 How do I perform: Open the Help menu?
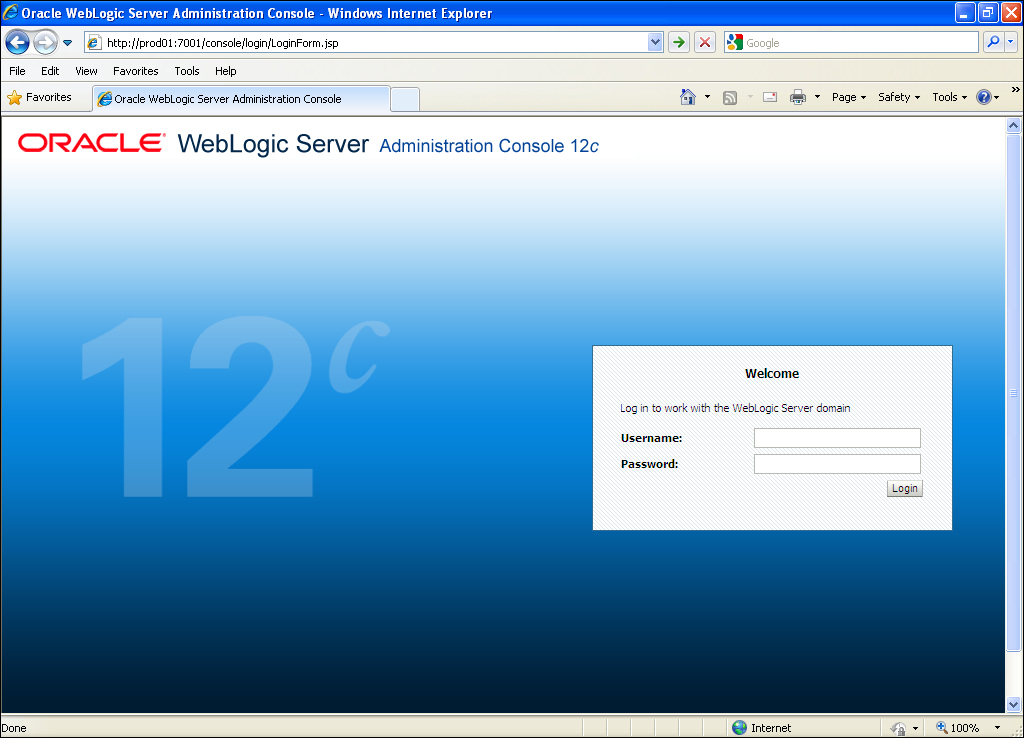pyautogui.click(x=226, y=71)
